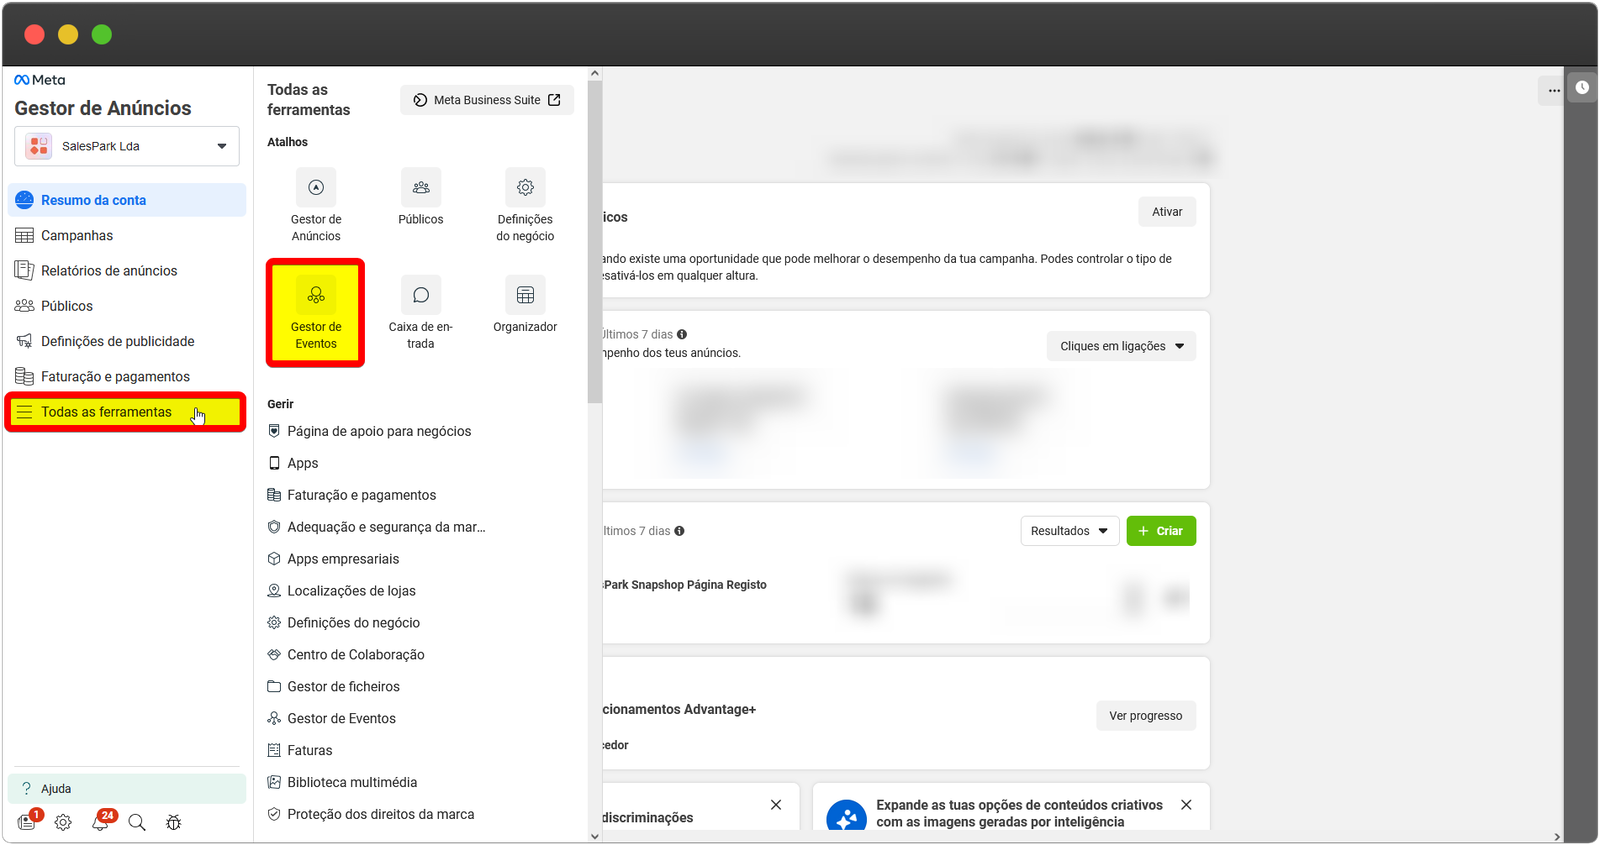Open Gestor de ficheiros in Gerir list

(x=343, y=687)
